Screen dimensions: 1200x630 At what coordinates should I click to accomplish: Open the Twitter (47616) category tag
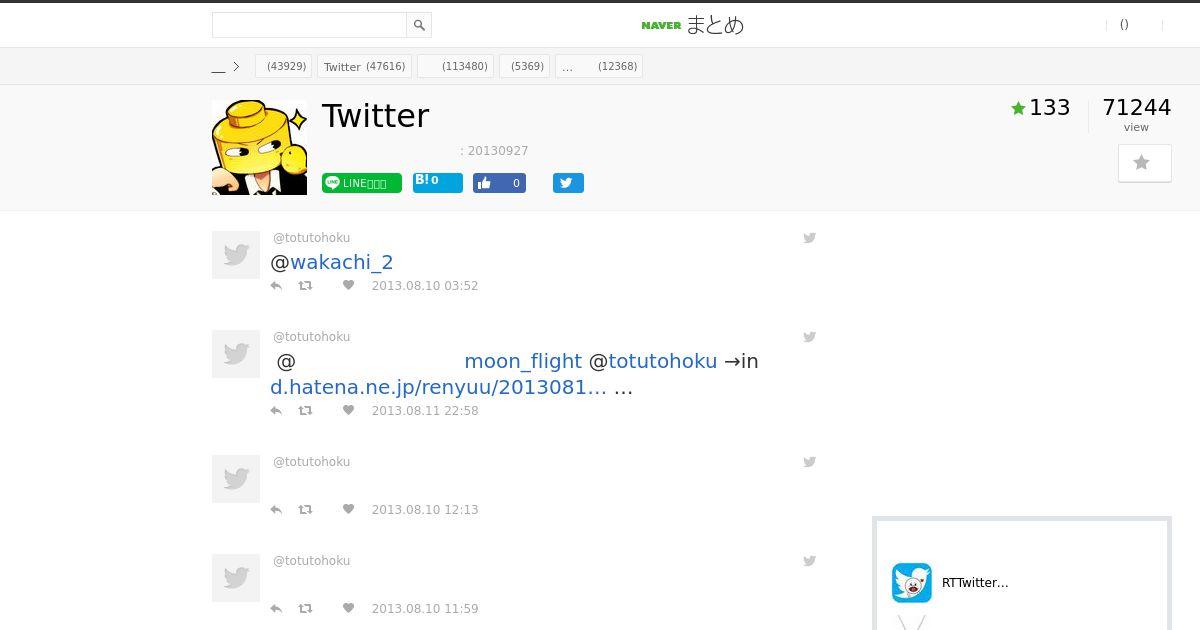coord(364,66)
